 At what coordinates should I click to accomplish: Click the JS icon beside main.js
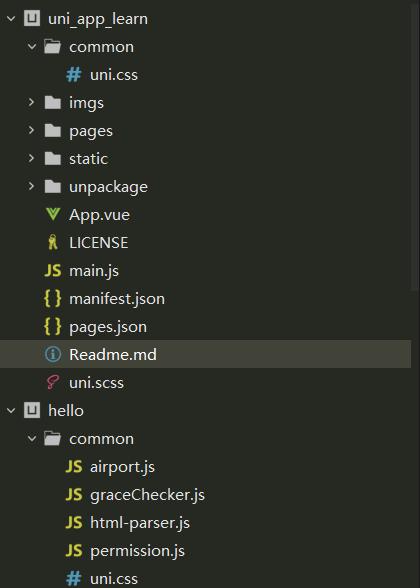click(52, 270)
